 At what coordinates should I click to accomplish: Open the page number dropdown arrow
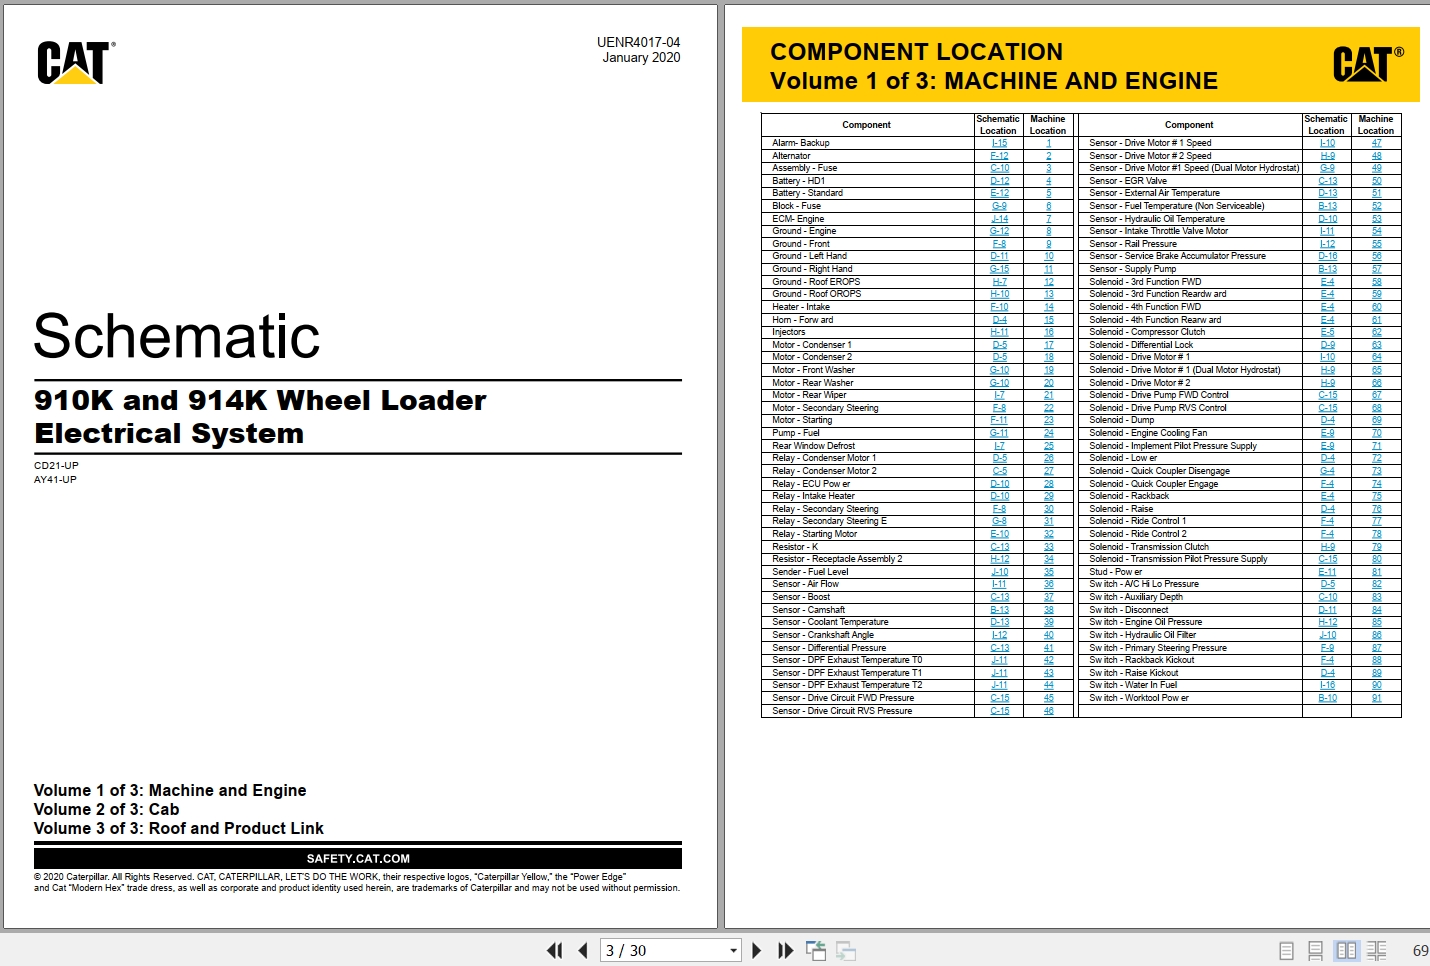[733, 951]
